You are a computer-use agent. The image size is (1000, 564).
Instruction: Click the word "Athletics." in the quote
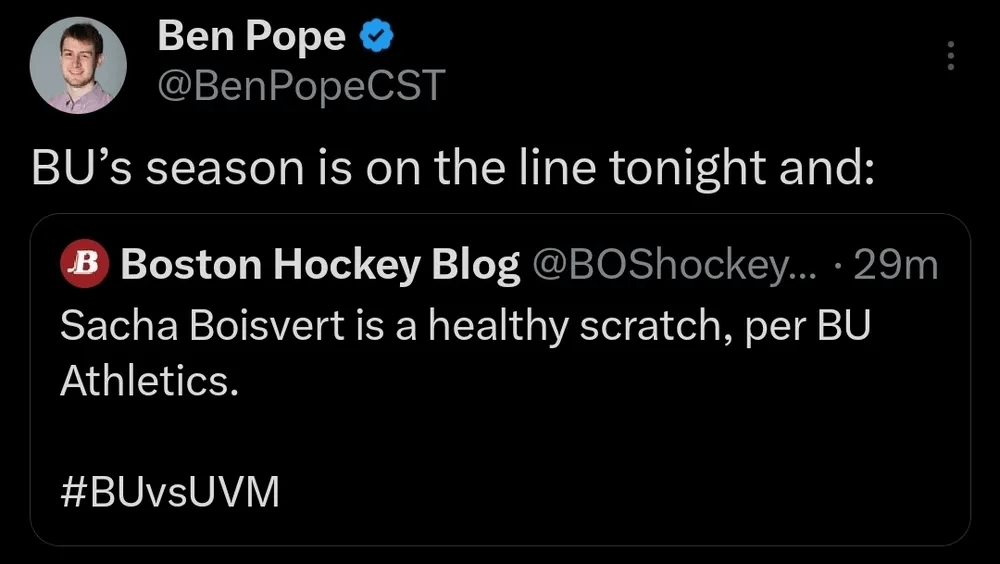[x=149, y=380]
